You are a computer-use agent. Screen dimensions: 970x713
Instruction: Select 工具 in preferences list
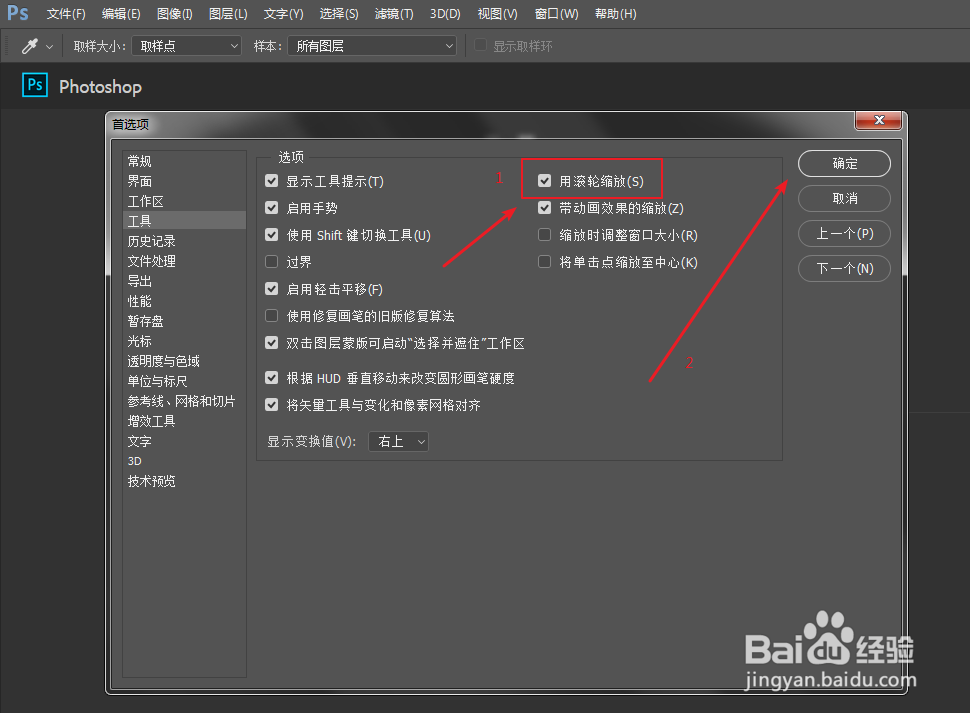coord(184,221)
